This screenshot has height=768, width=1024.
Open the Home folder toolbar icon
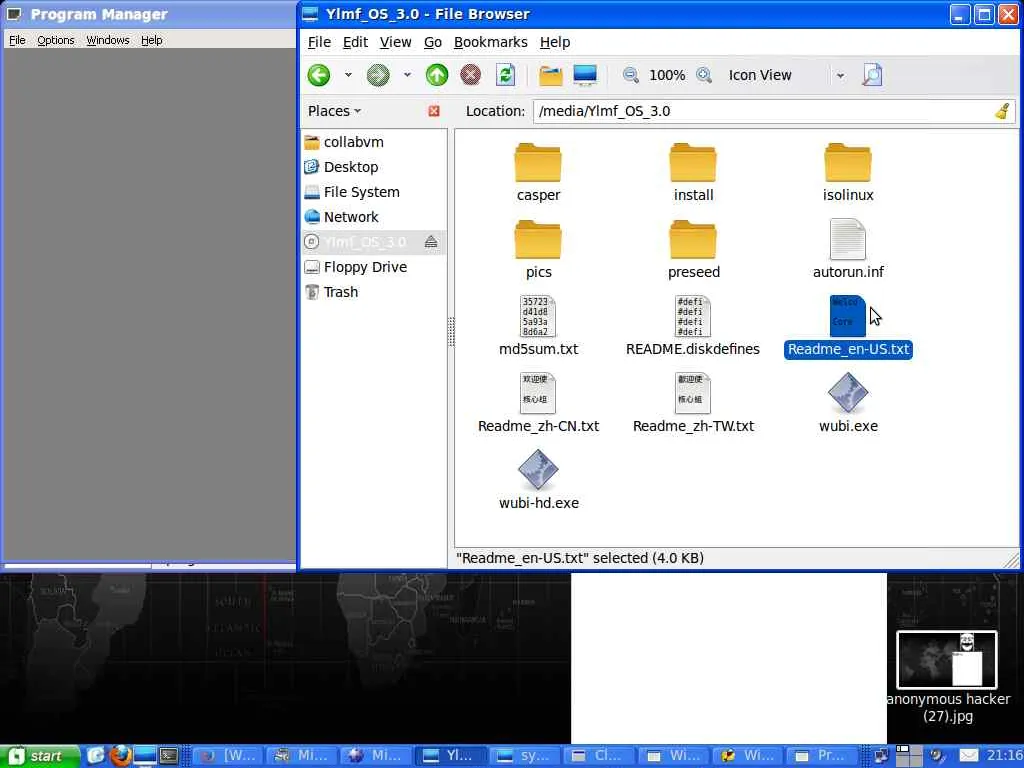coord(551,75)
